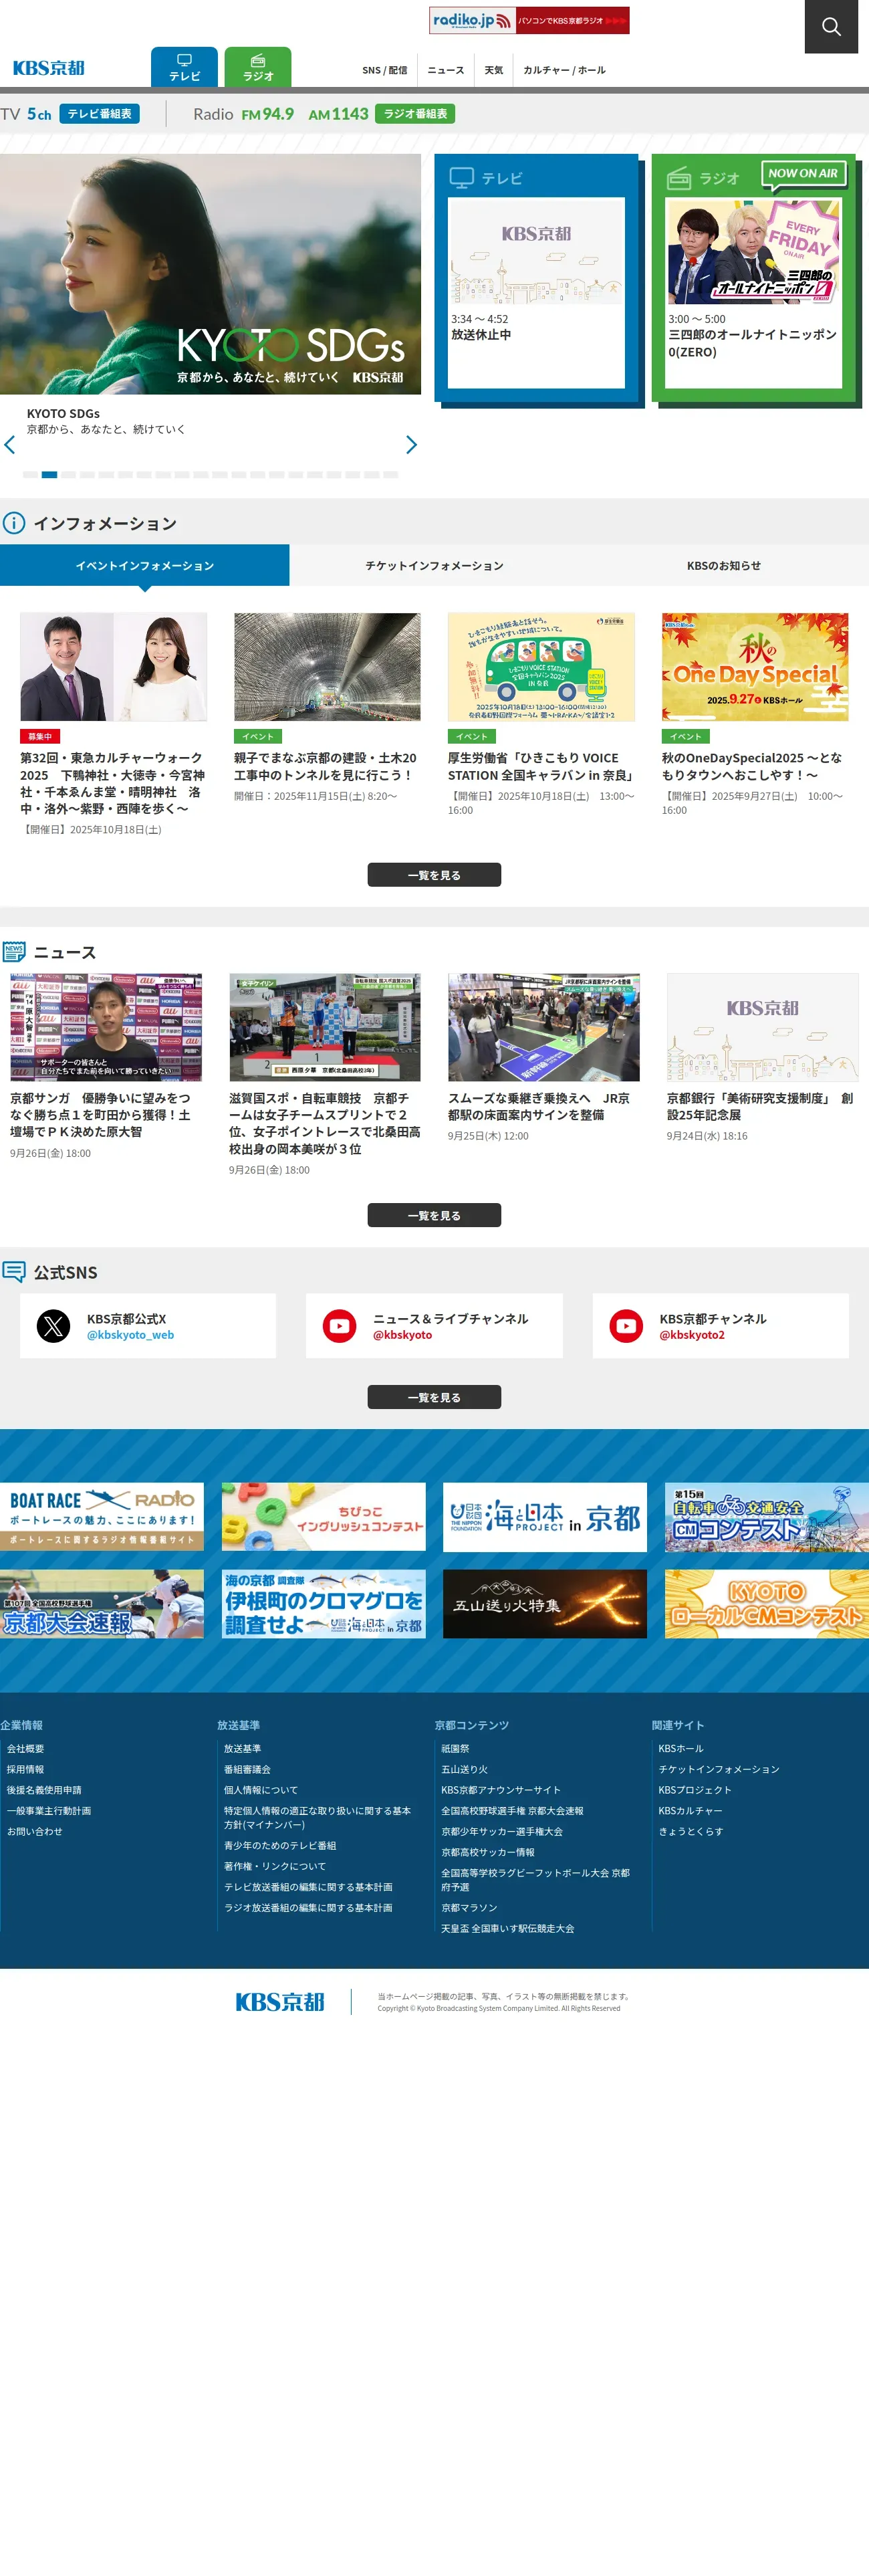The image size is (869, 2576).
Task: Open the tunnel construction event thumbnail
Action: click(x=327, y=667)
